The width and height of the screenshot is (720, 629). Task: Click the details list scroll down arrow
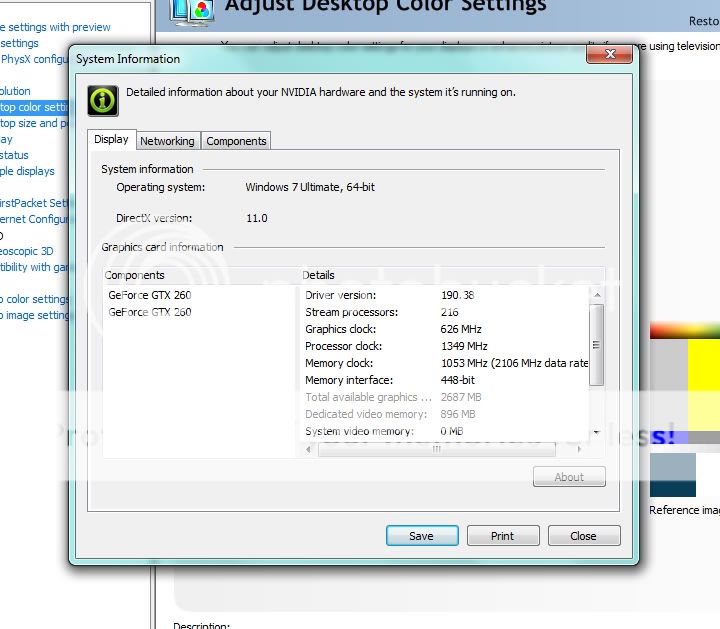(x=596, y=432)
